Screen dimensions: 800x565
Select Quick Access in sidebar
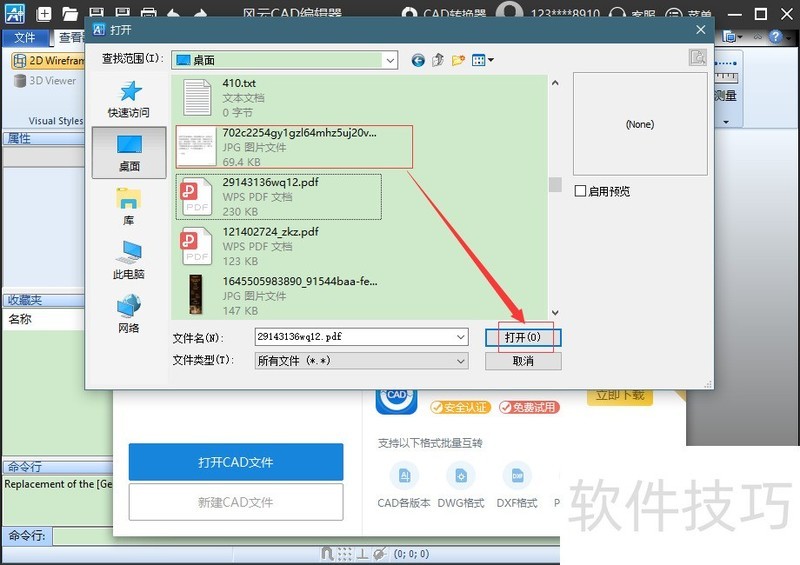[128, 97]
